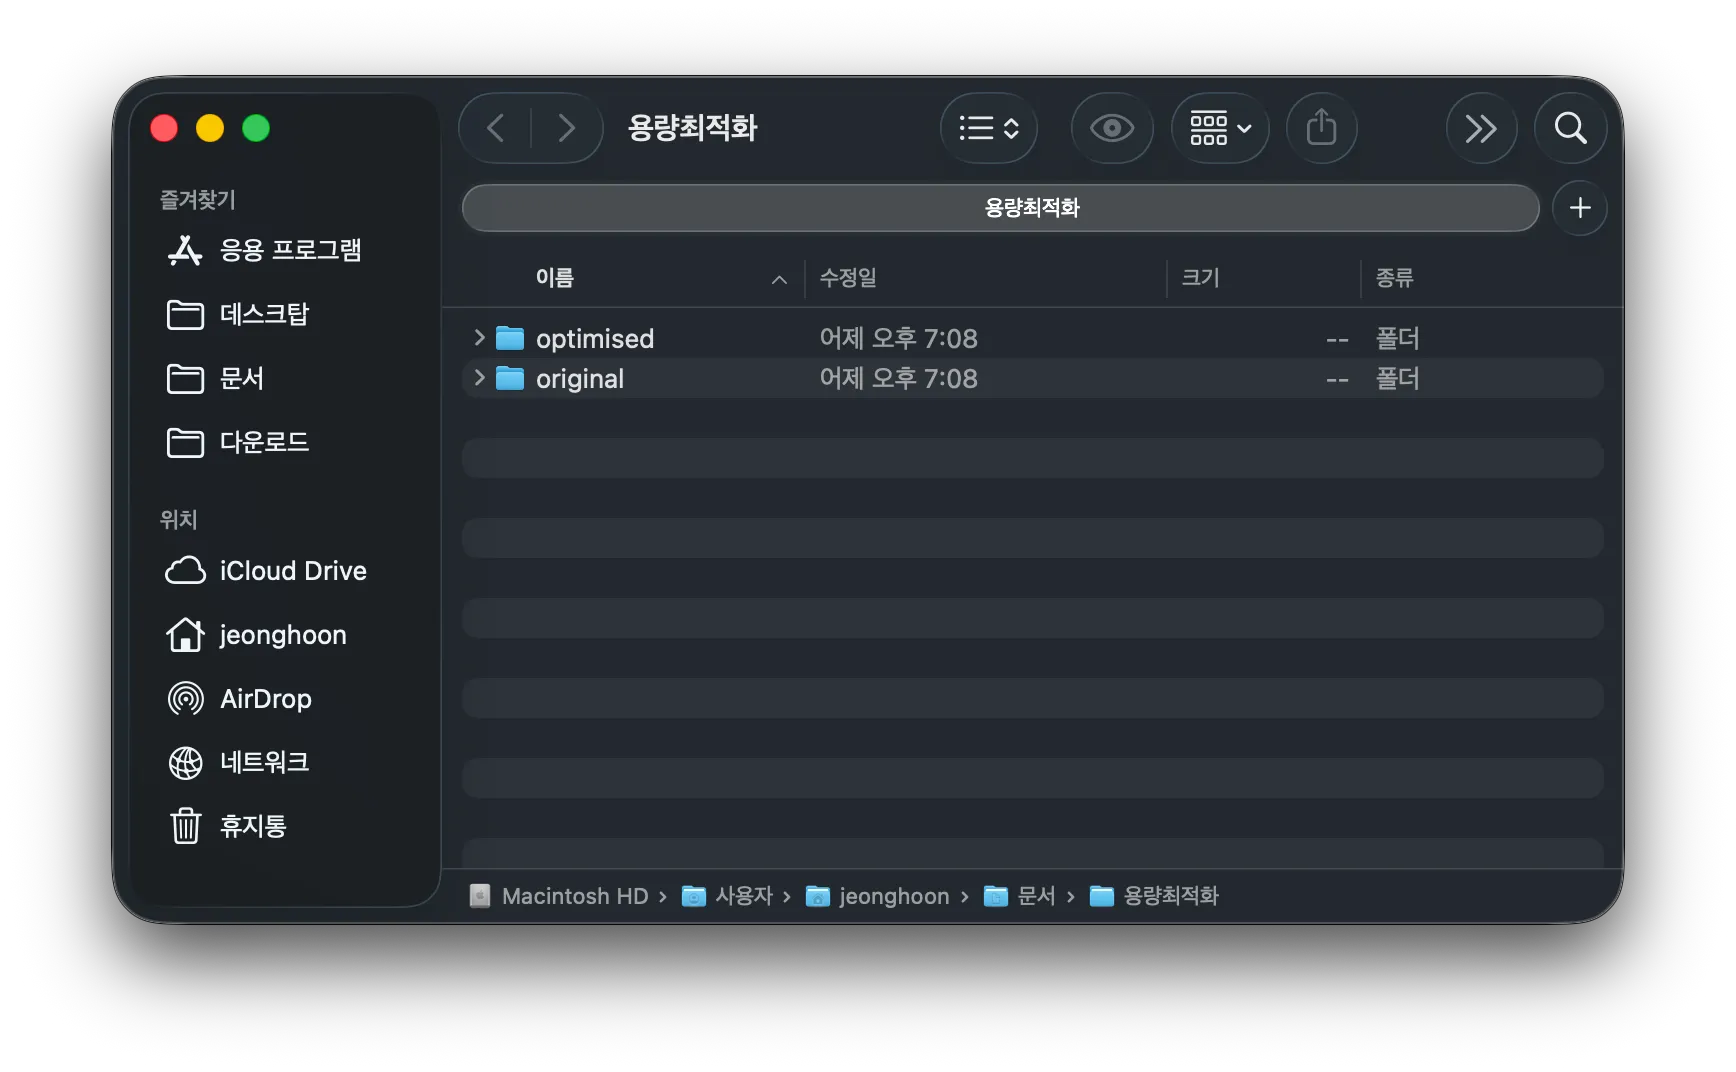Click 폴더 kind in optimised row

tap(1397, 338)
